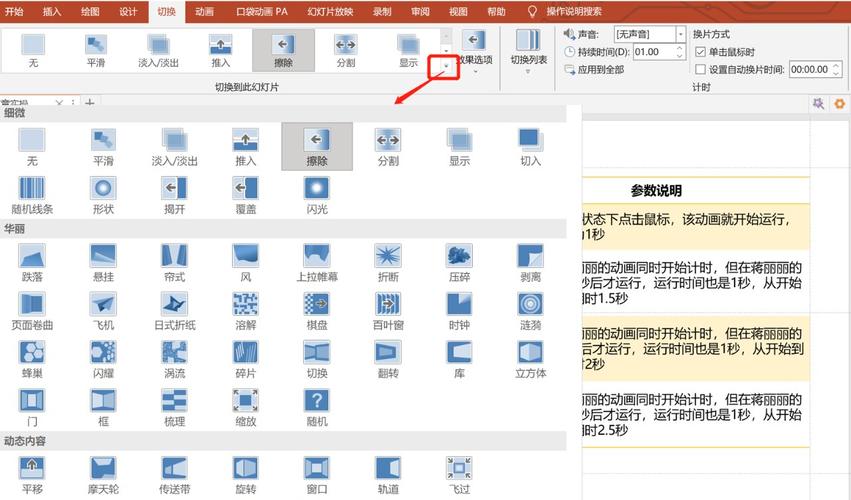This screenshot has width=851, height=500.
Task: Apply the 闪光 transition
Action: pyautogui.click(x=317, y=195)
